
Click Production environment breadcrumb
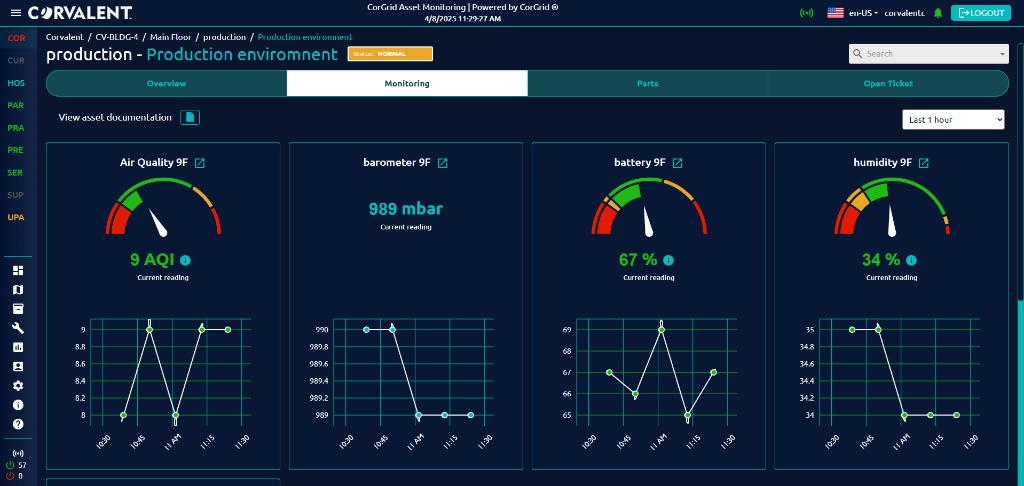coord(305,37)
